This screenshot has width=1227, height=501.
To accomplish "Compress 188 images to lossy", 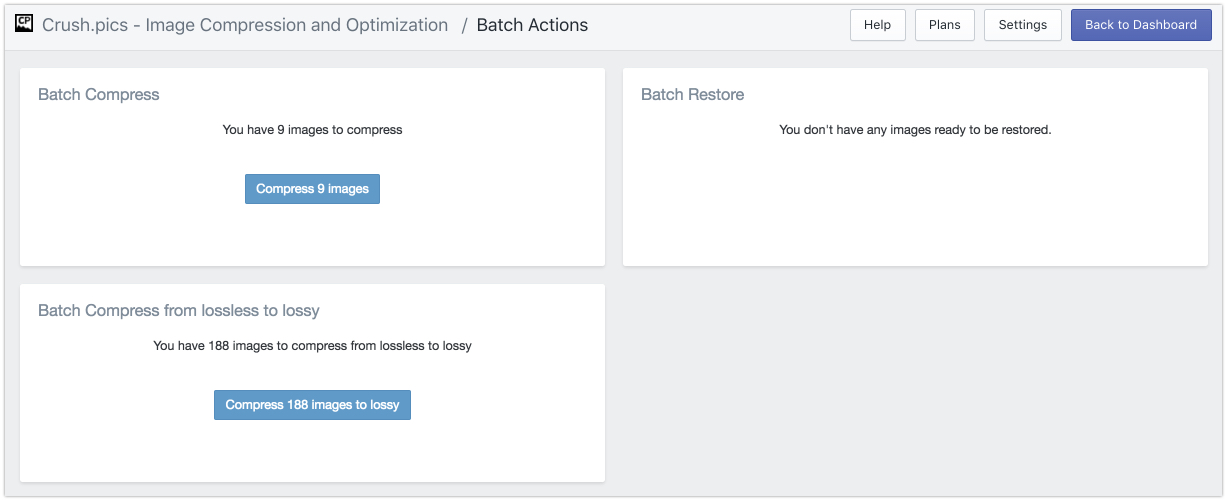I will click(x=312, y=405).
